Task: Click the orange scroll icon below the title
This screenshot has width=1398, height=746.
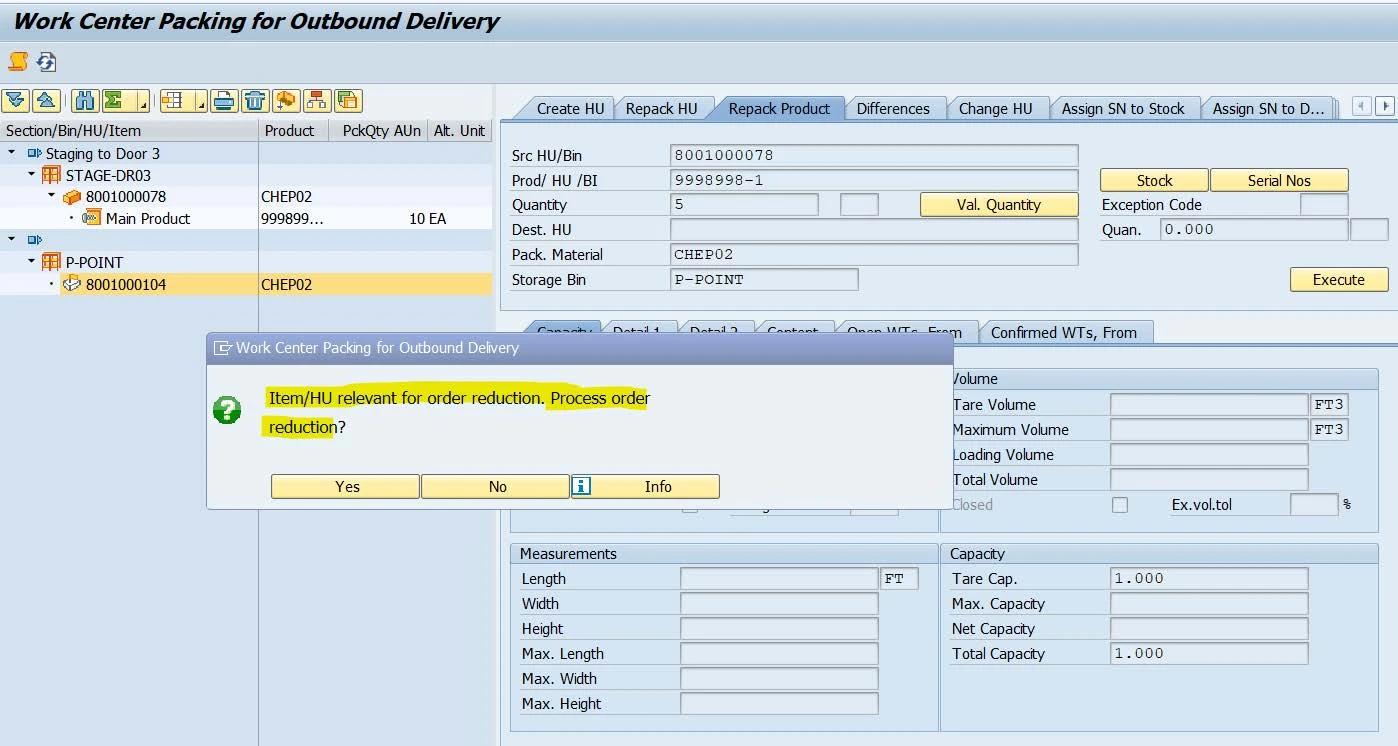Action: coord(18,62)
